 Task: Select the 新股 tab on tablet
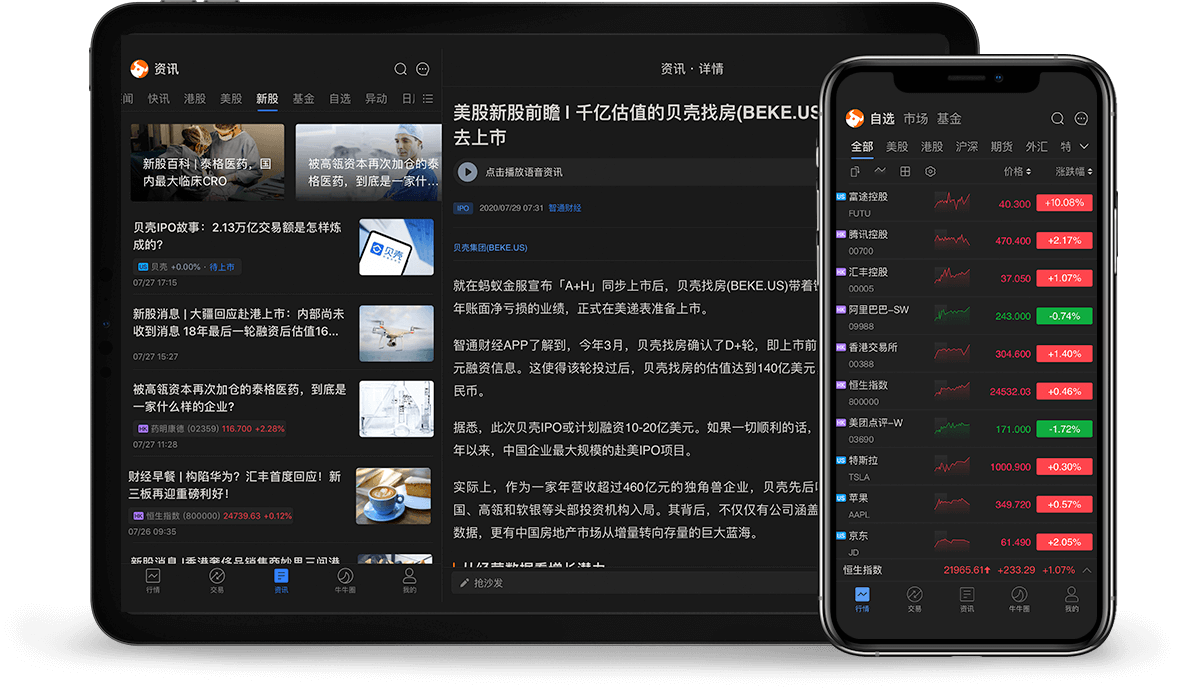tap(267, 98)
